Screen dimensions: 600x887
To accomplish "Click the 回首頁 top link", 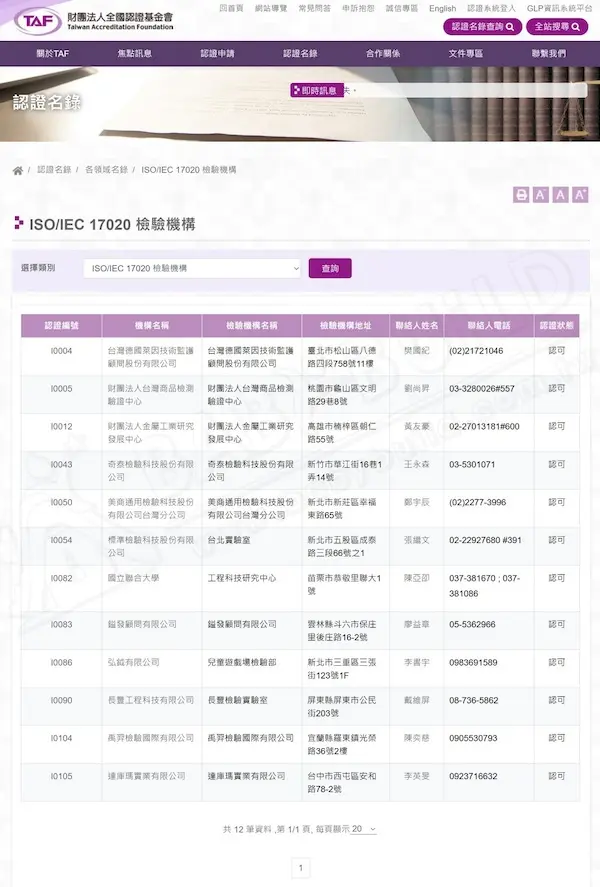I will 231,8.
